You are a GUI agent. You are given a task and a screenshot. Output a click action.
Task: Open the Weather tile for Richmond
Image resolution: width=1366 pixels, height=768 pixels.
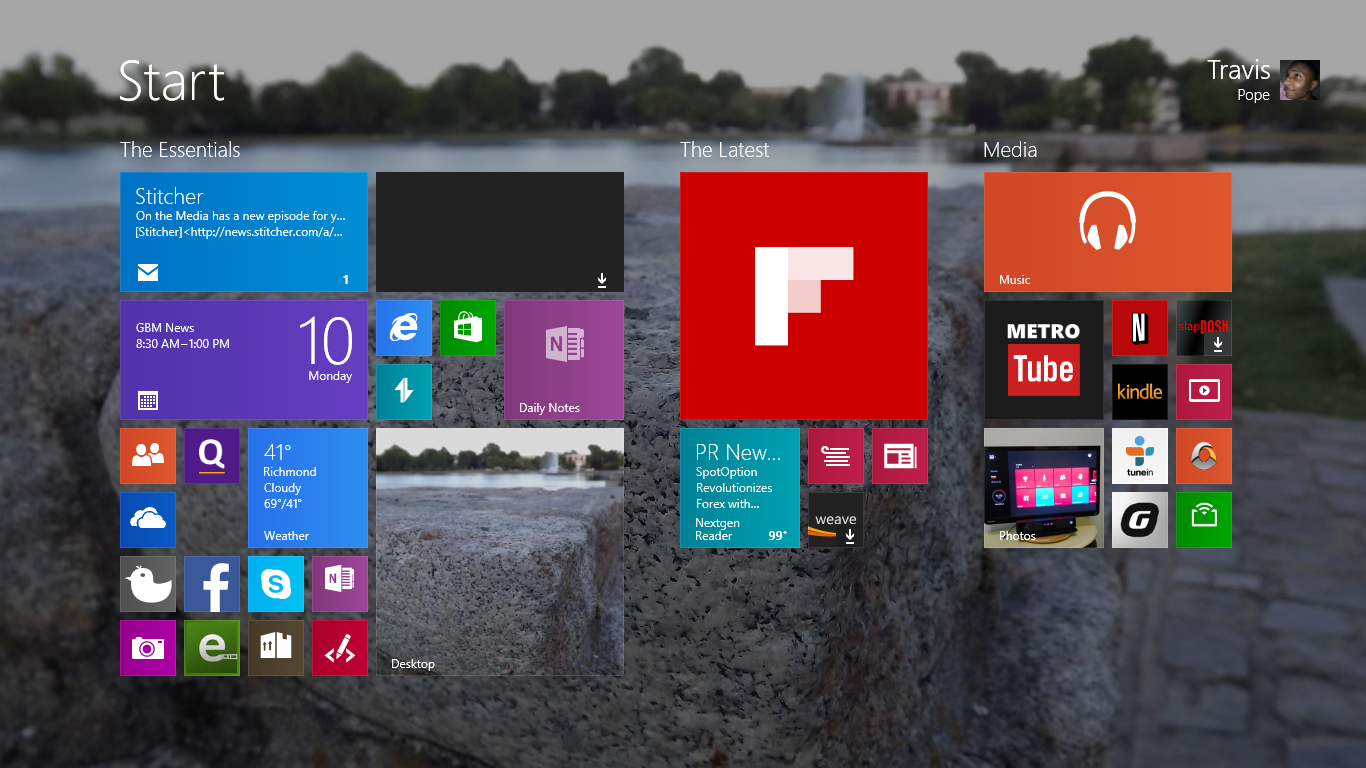tap(308, 488)
